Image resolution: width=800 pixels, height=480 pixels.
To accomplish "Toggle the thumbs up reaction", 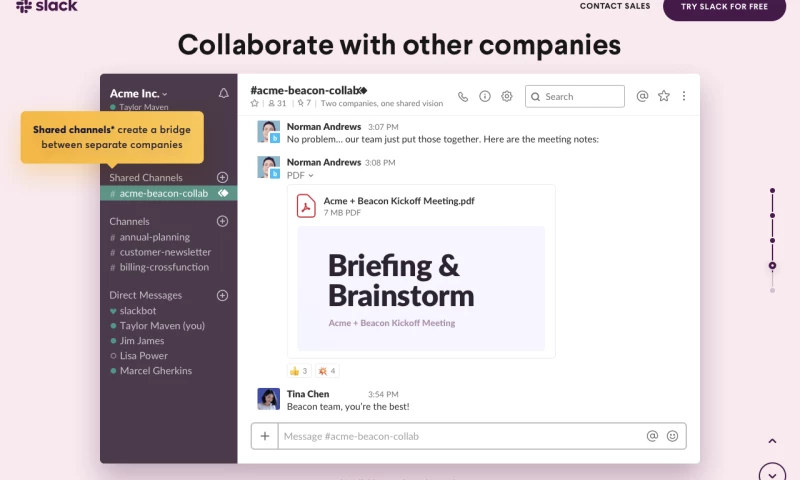I will pyautogui.click(x=298, y=371).
